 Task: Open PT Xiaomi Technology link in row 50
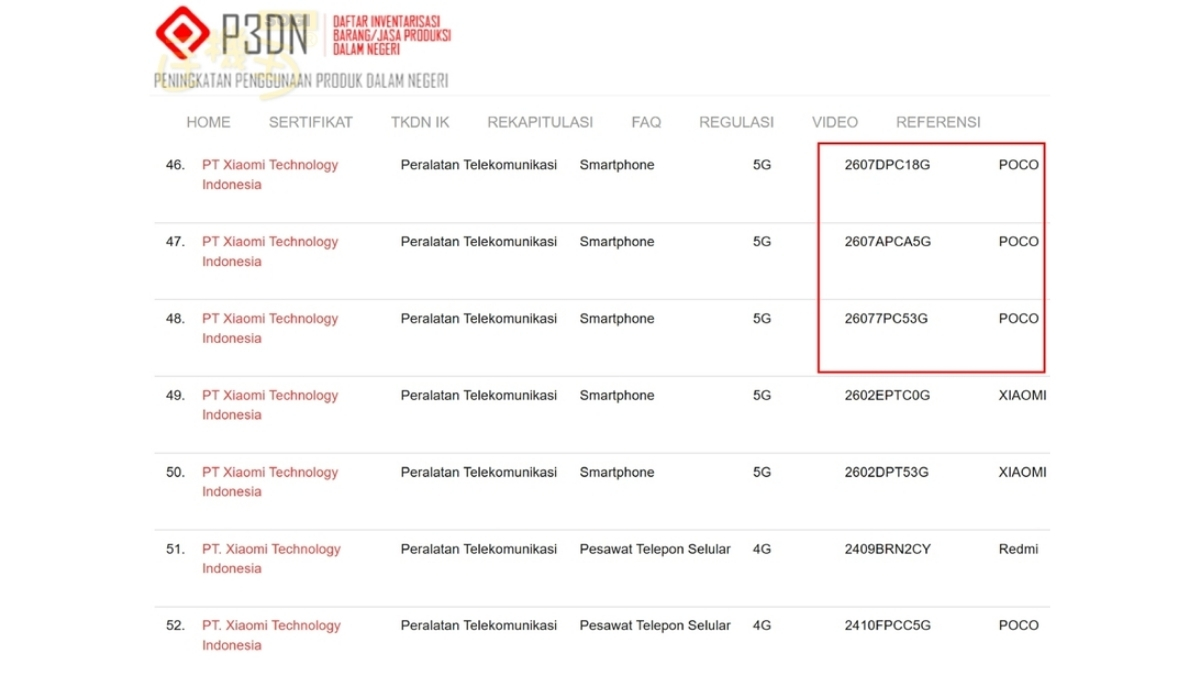[270, 482]
